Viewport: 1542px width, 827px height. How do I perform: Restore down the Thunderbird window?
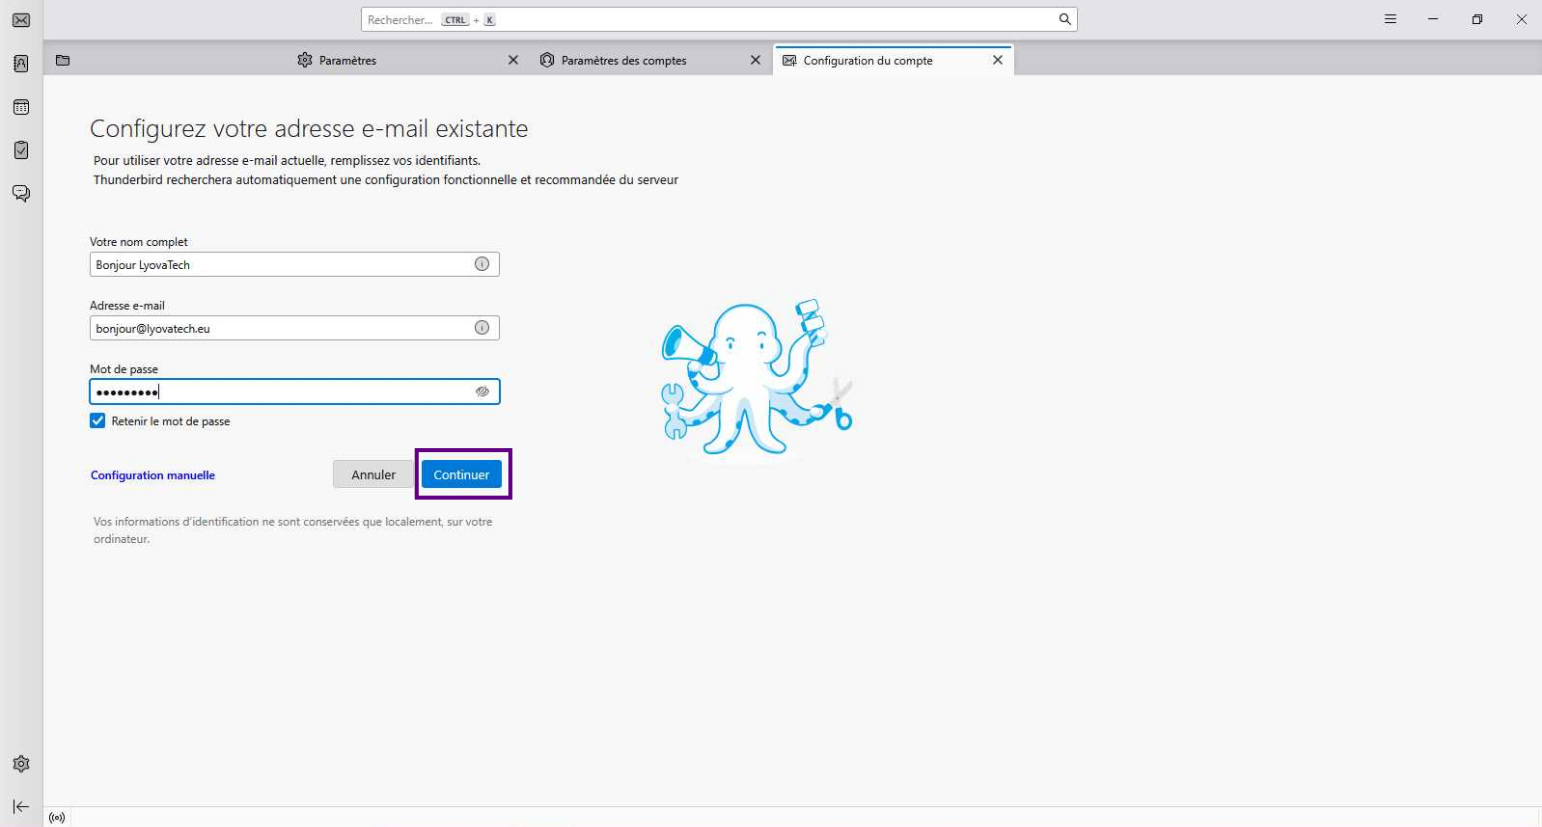(1477, 19)
